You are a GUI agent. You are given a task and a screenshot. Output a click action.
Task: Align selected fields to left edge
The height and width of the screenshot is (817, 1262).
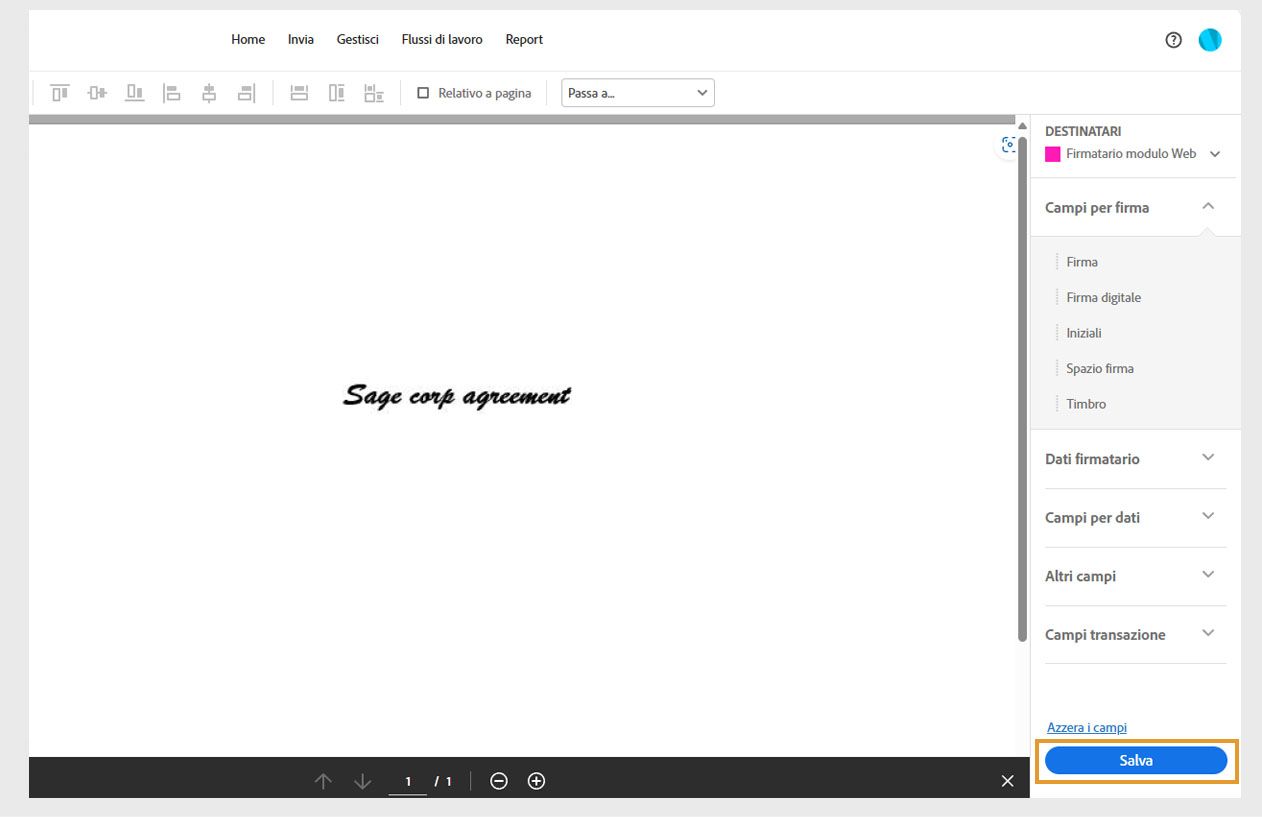tap(172, 93)
